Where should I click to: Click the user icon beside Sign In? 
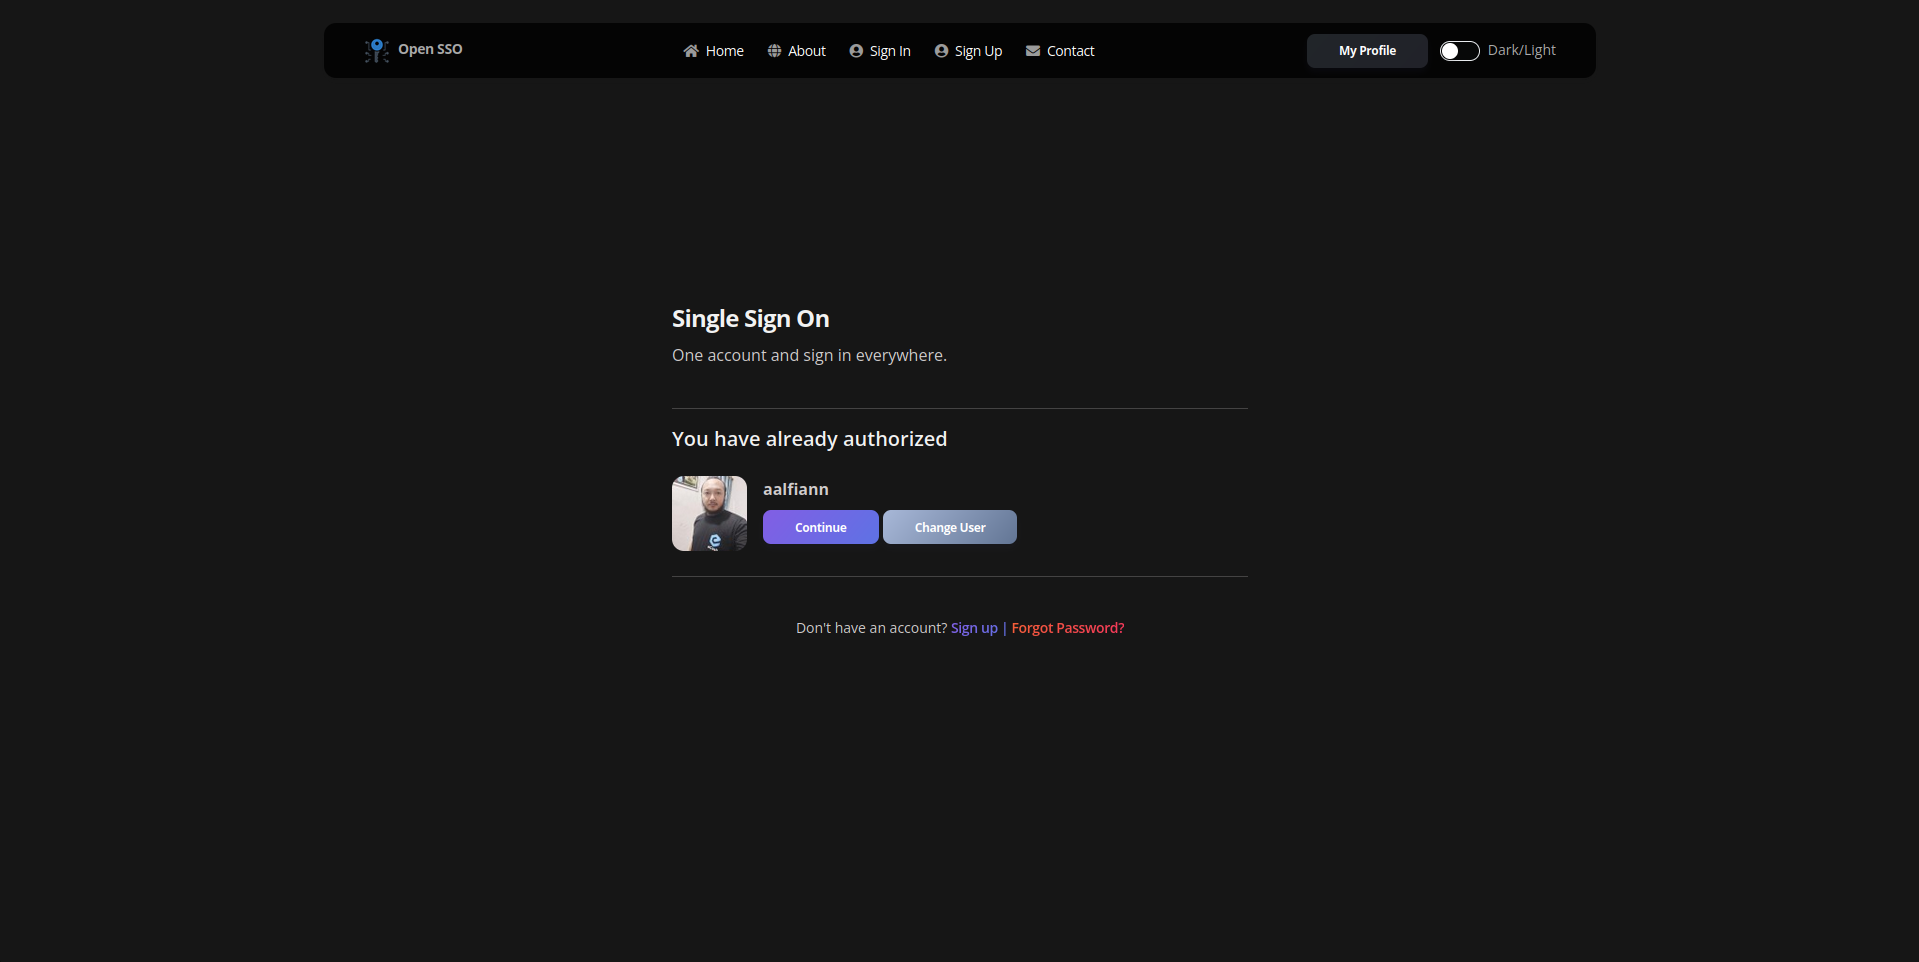click(856, 50)
